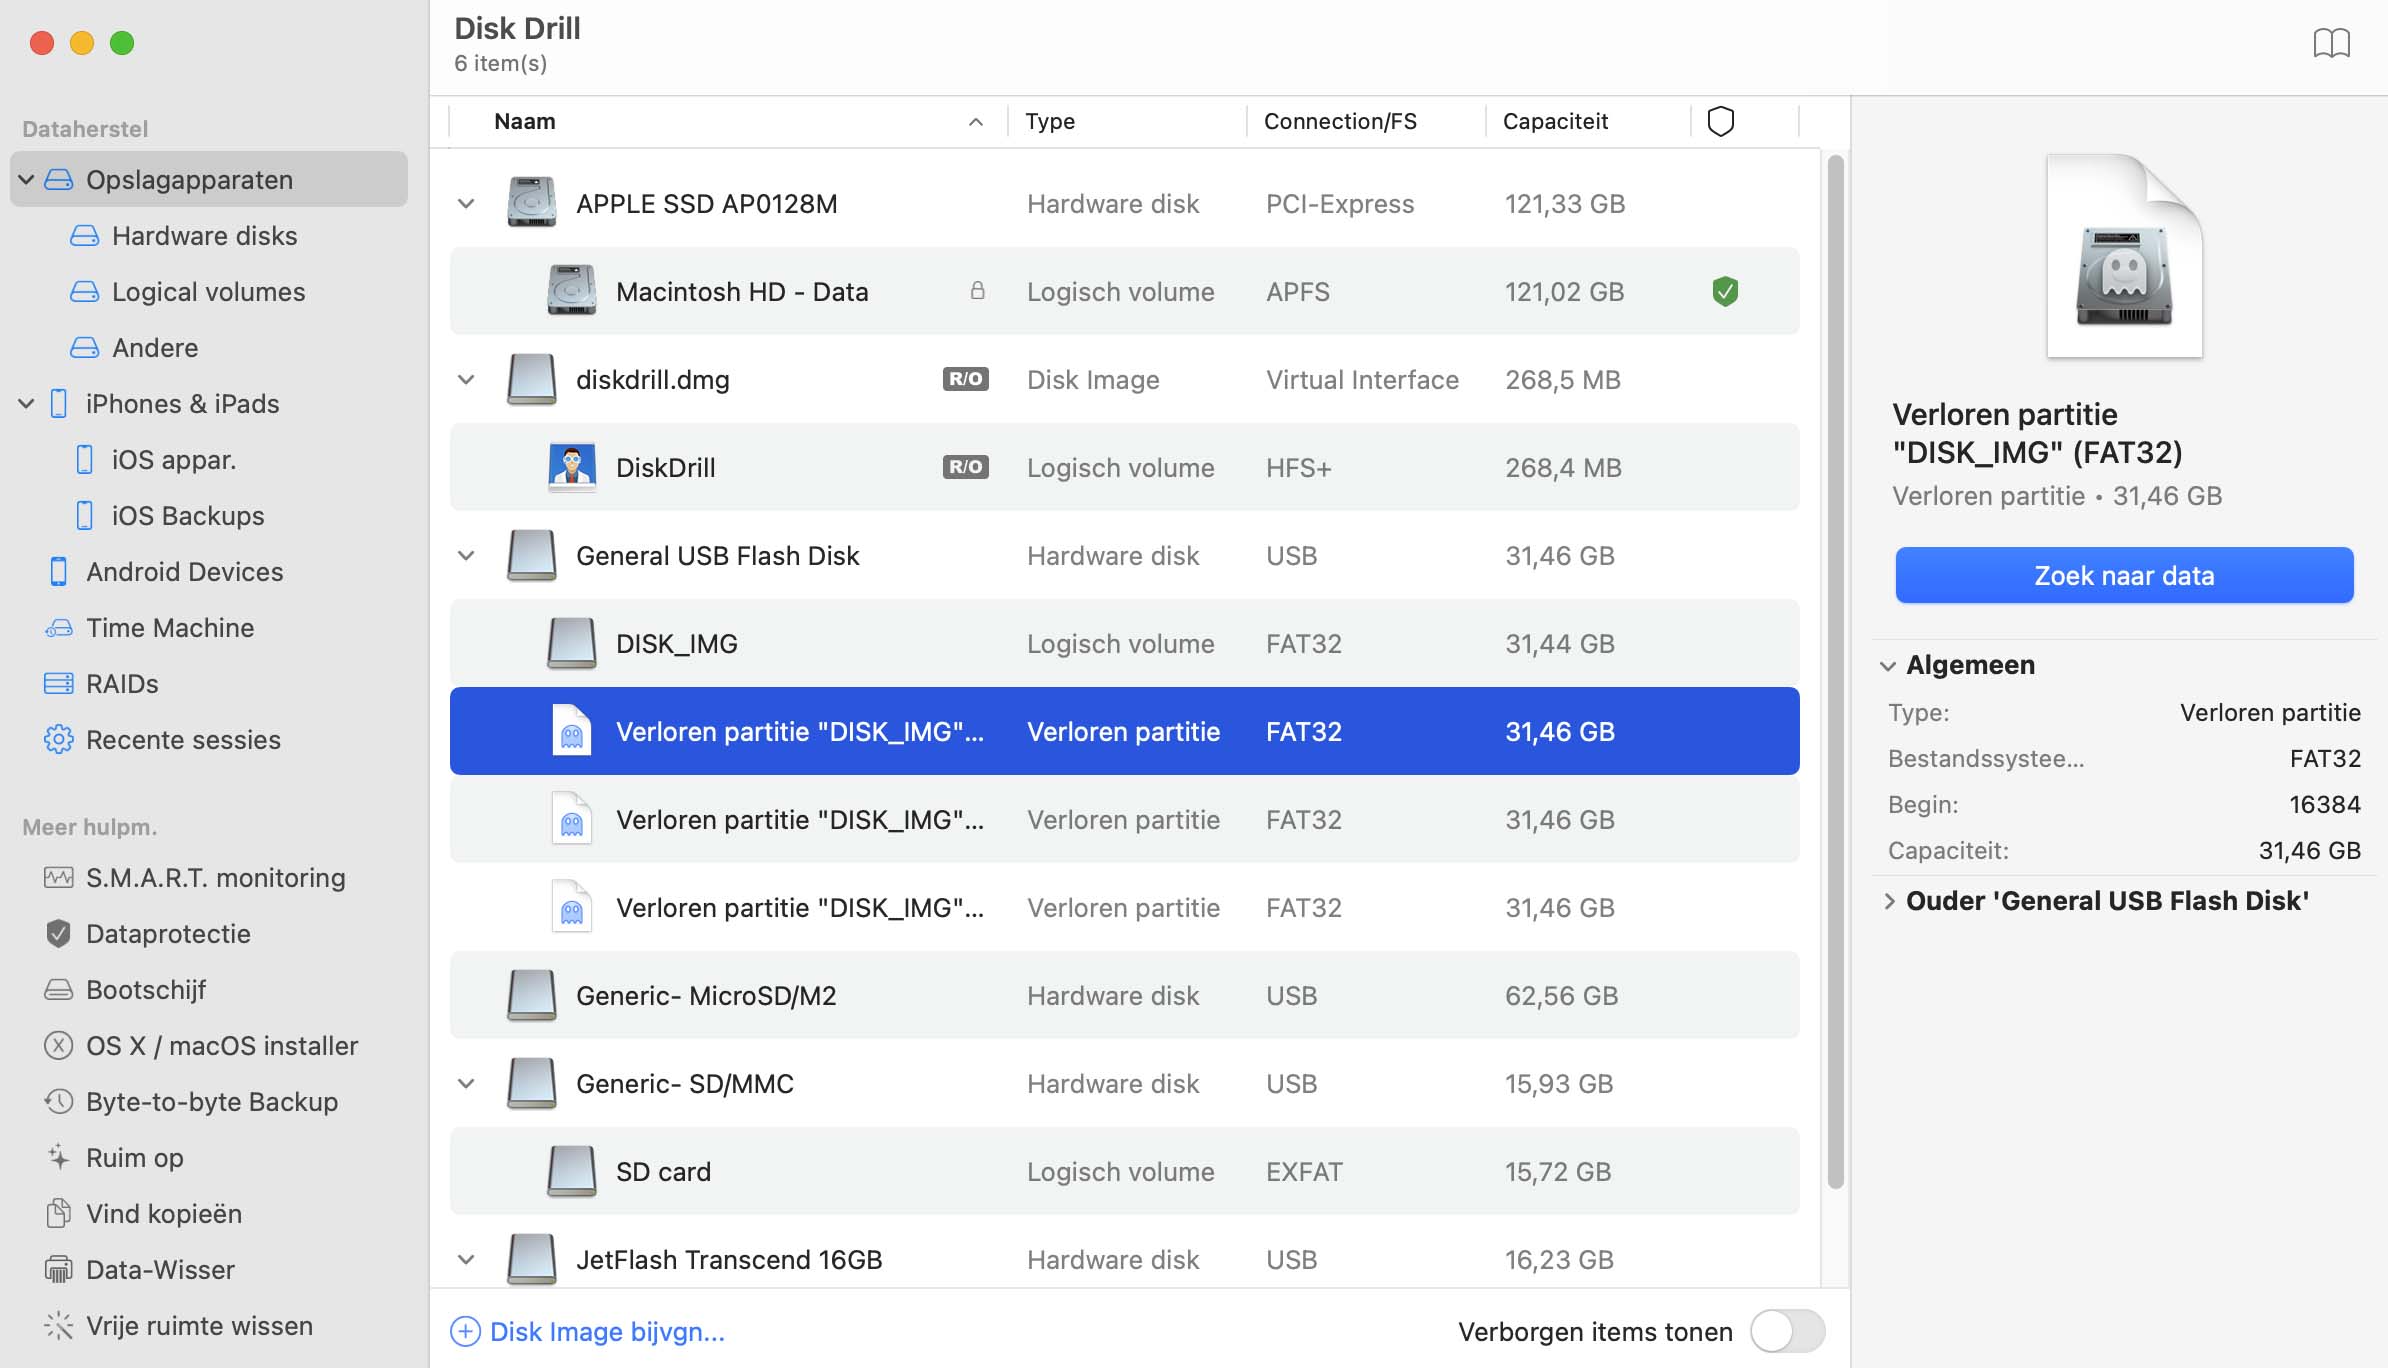This screenshot has width=2388, height=1368.
Task: Sort by Capaciteit column header
Action: click(1588, 121)
